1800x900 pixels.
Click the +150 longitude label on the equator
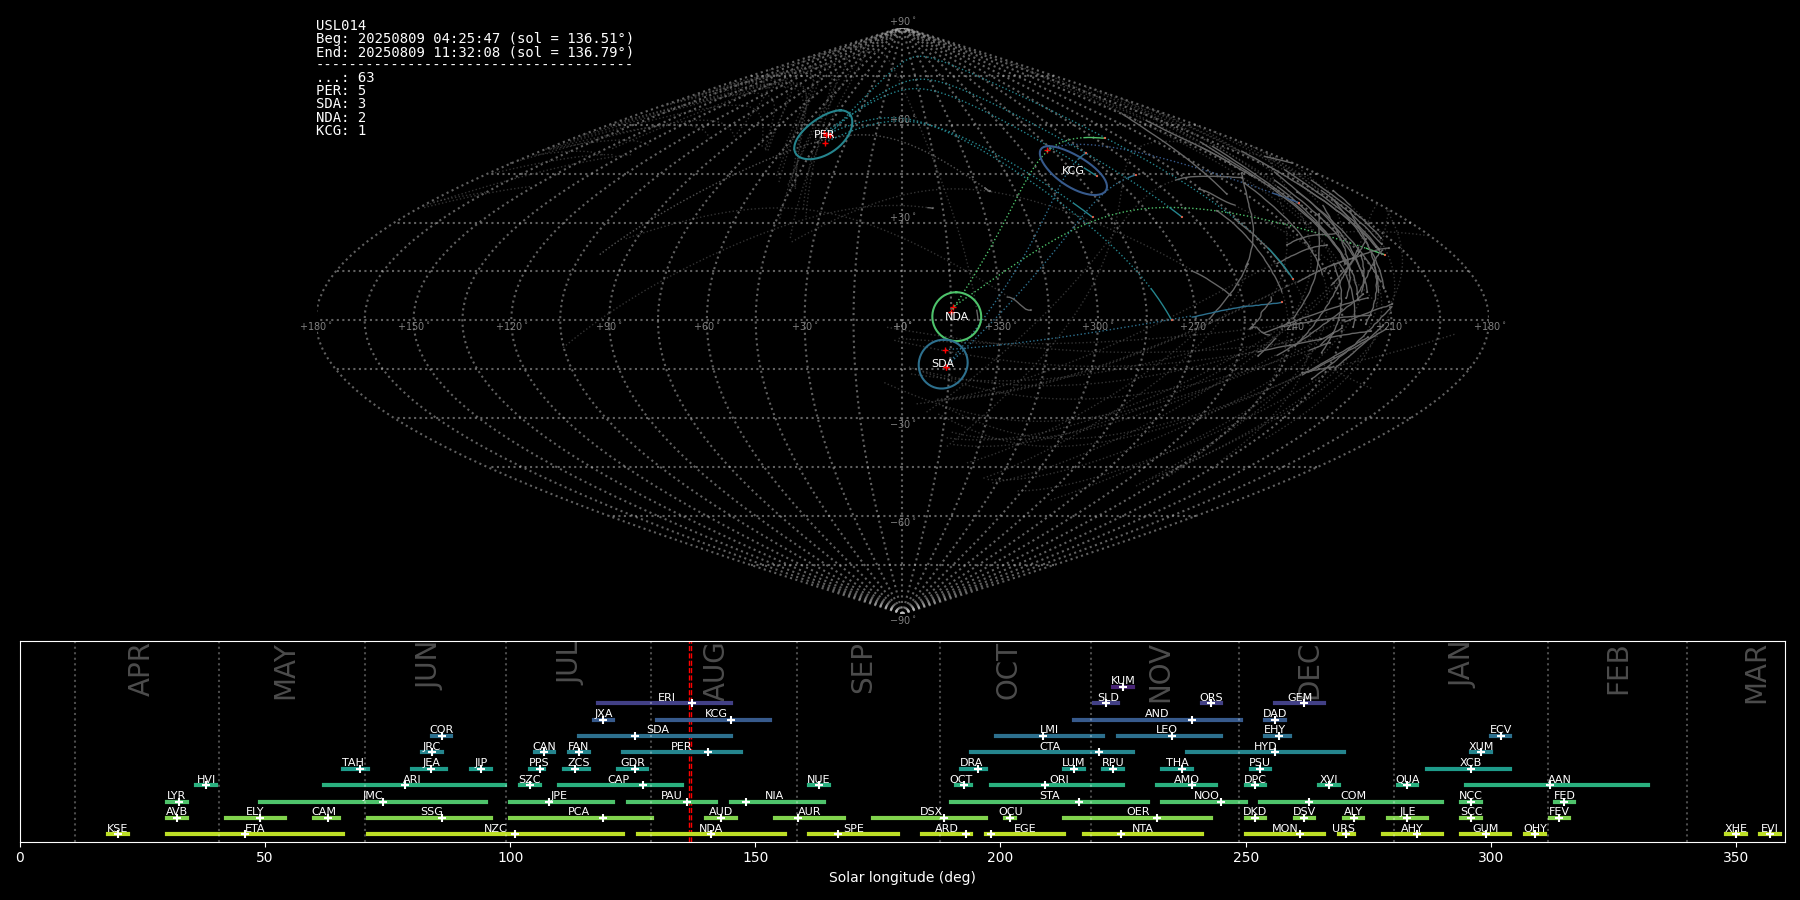point(411,327)
